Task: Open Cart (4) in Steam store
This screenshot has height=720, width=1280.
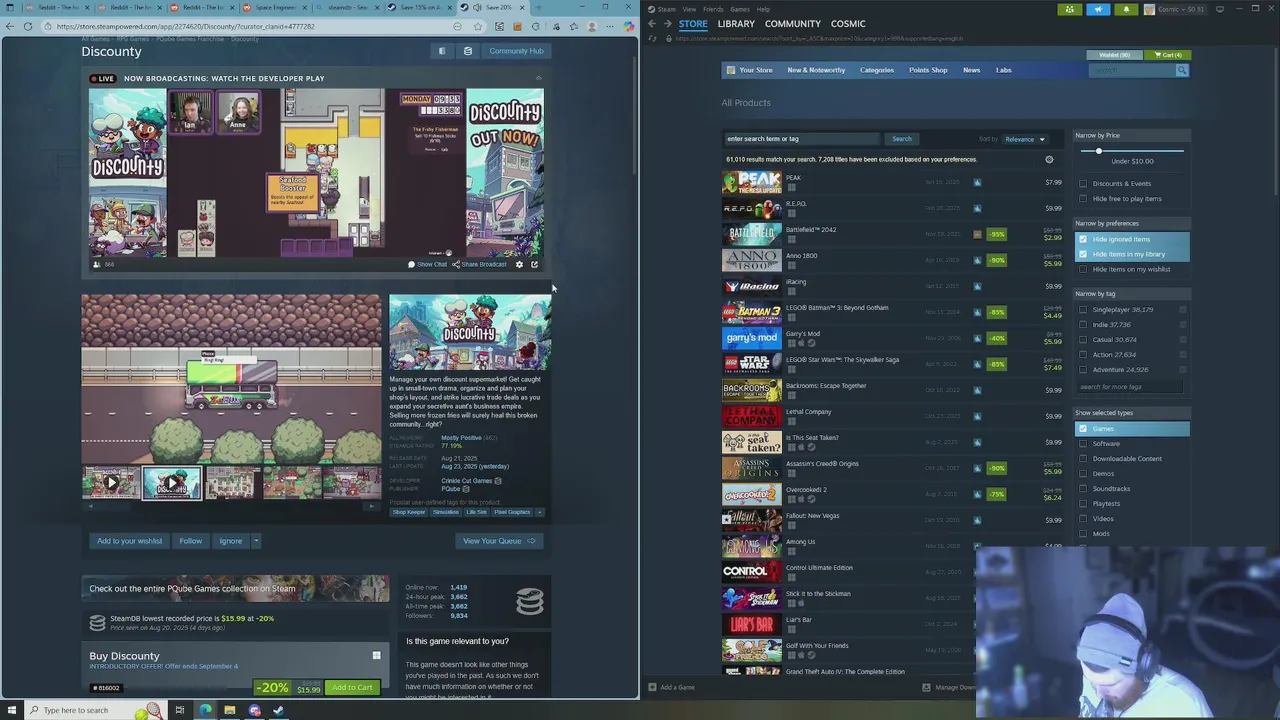Action: tap(1167, 55)
